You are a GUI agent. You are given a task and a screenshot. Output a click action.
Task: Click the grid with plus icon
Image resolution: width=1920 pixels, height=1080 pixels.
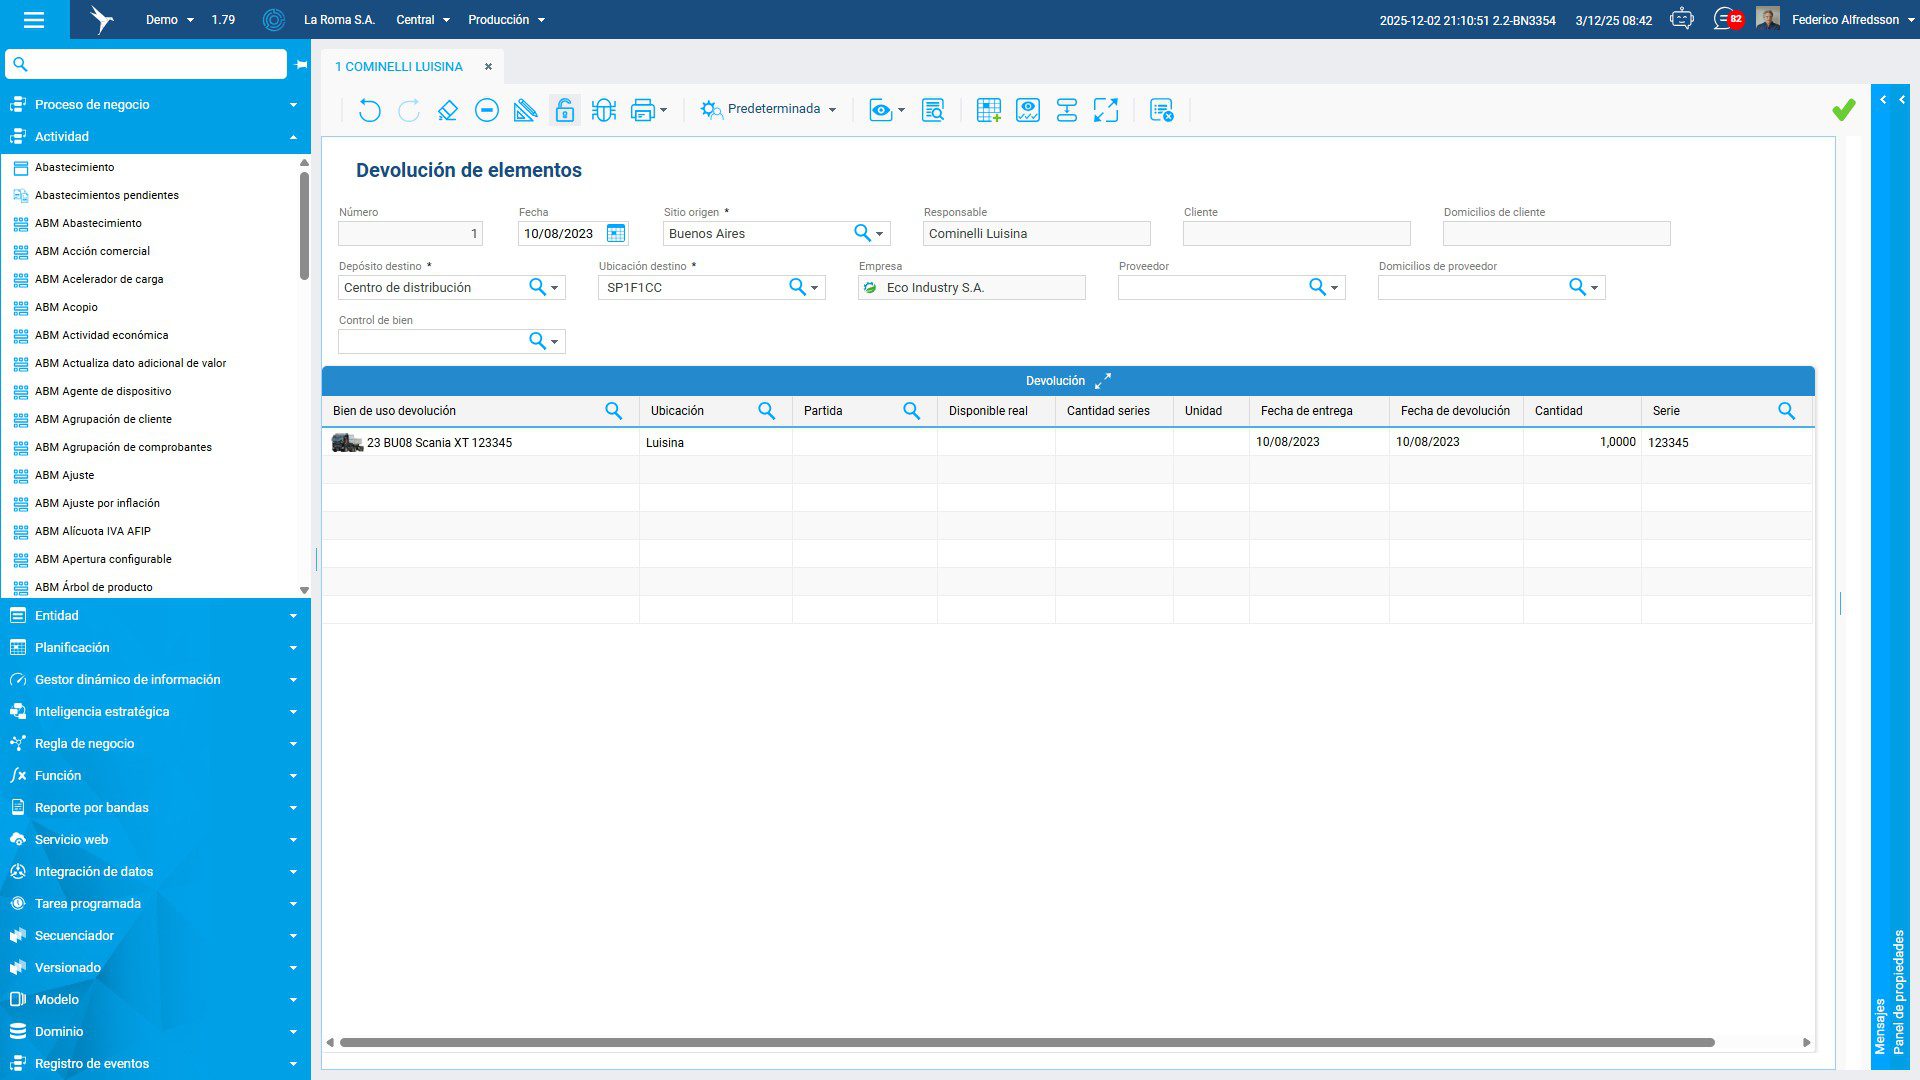(988, 110)
